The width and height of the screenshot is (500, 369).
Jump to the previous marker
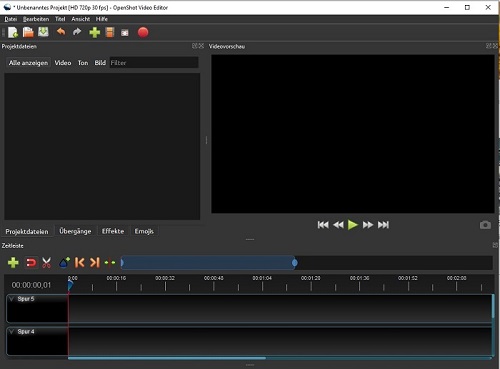[x=79, y=263]
